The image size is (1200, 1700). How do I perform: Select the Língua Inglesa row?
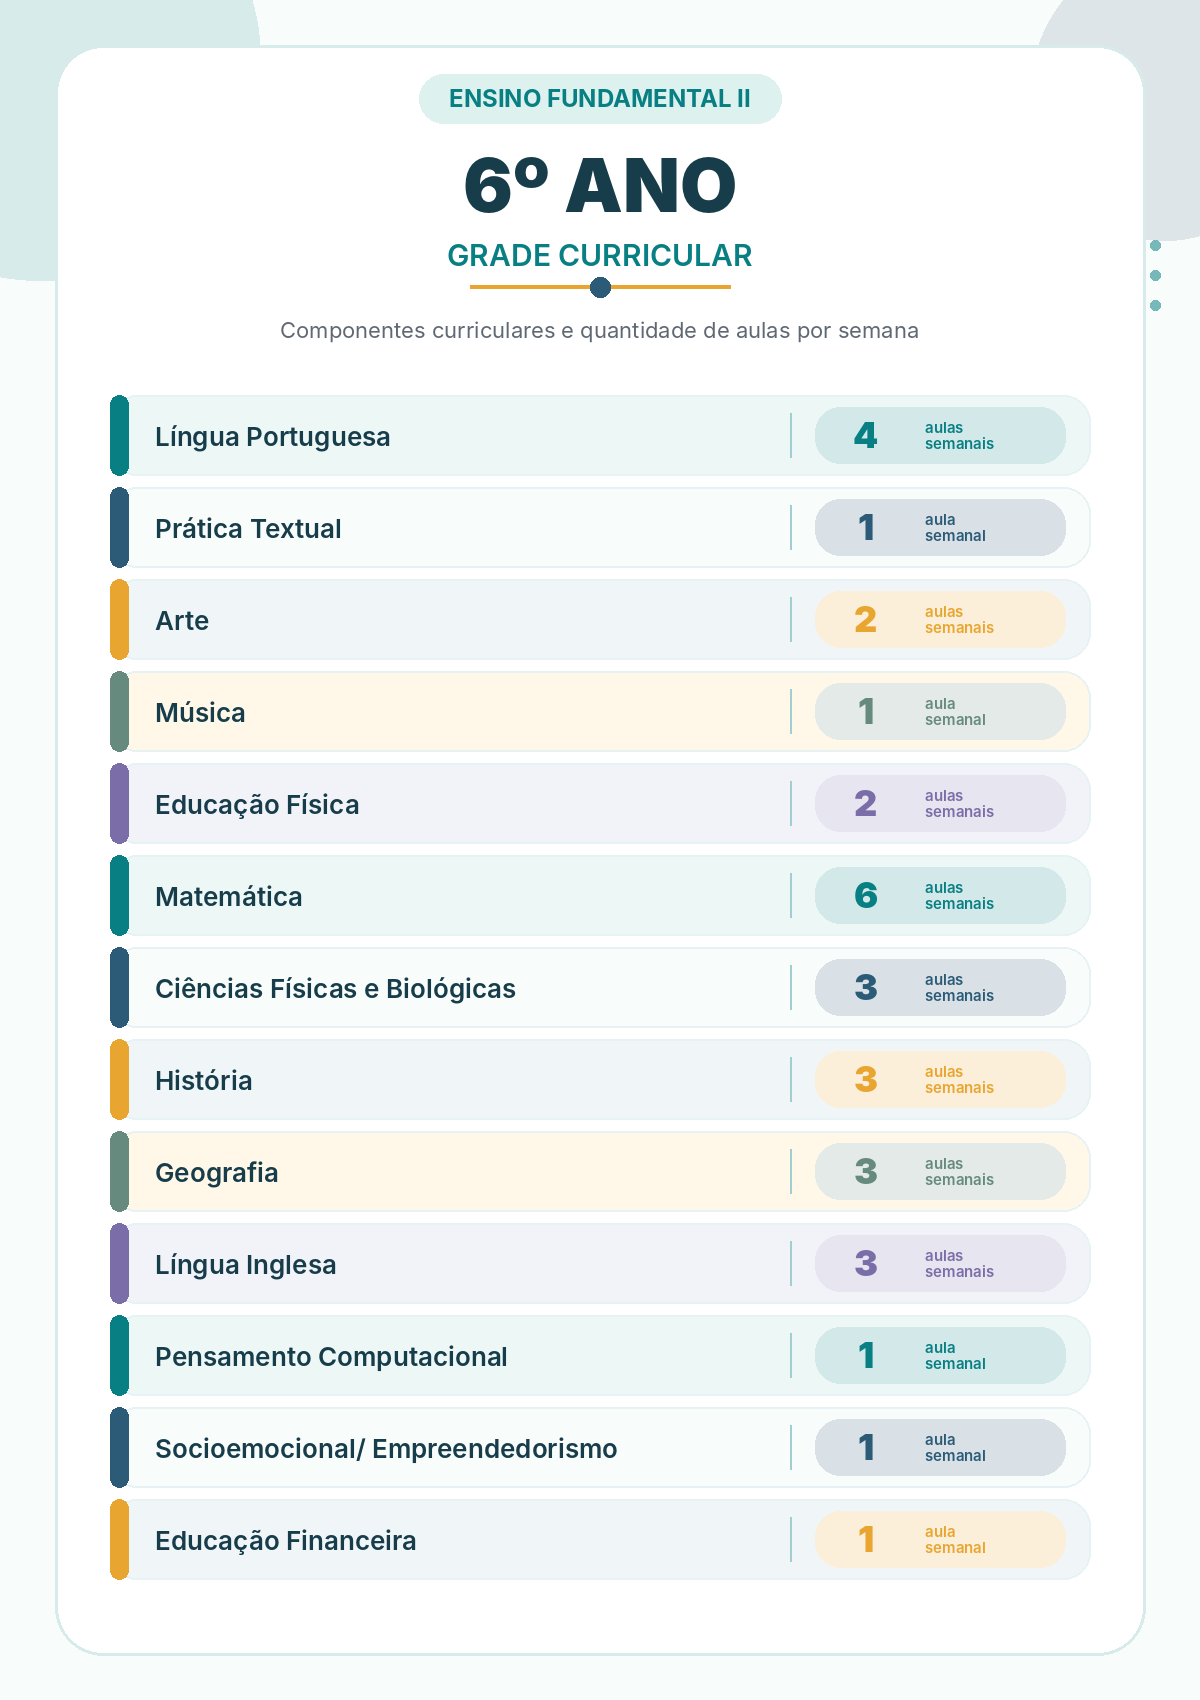coord(600,1264)
